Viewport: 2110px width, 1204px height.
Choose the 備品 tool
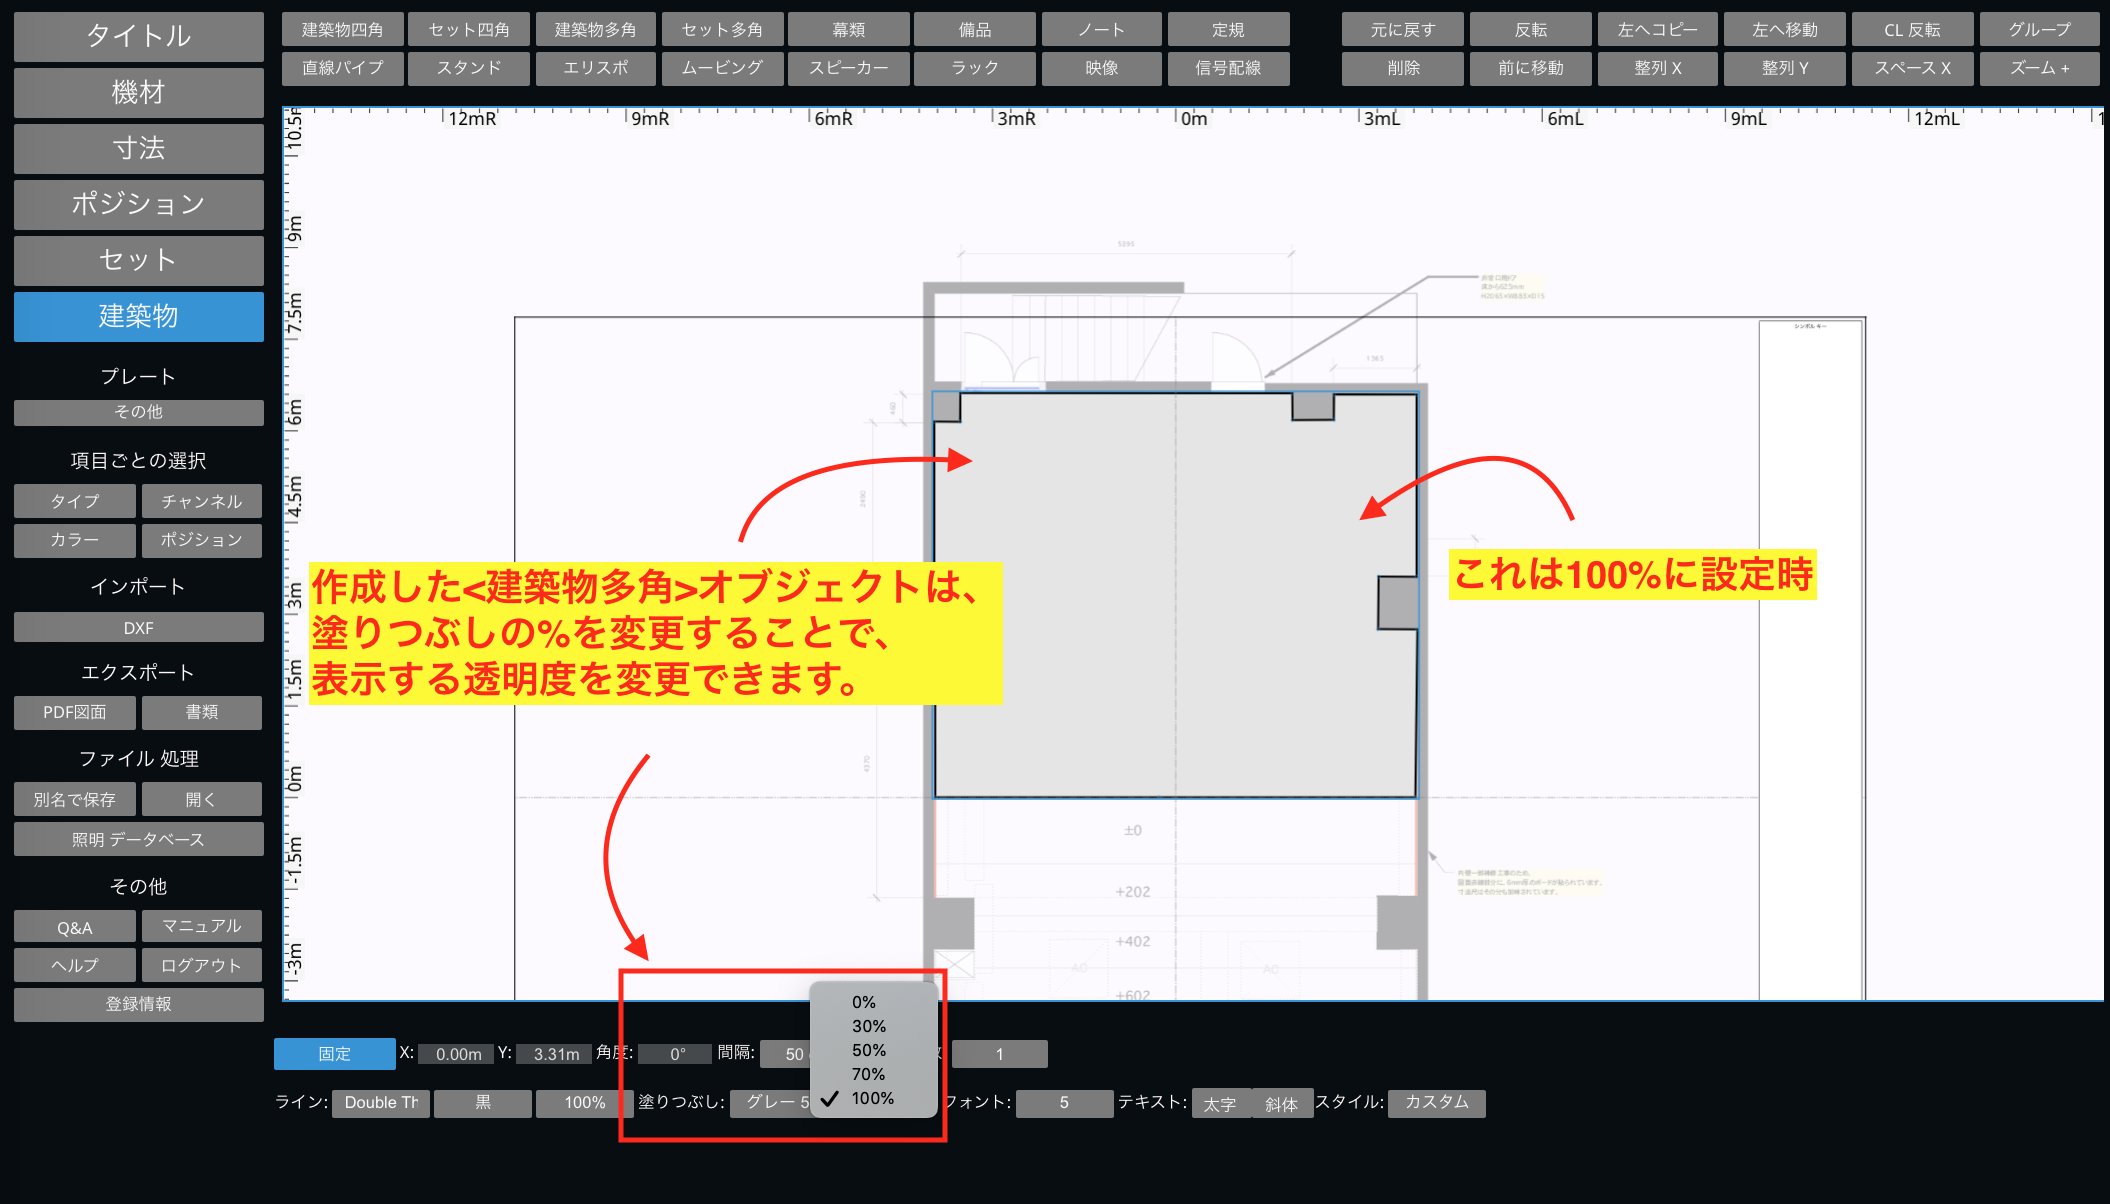[x=975, y=30]
